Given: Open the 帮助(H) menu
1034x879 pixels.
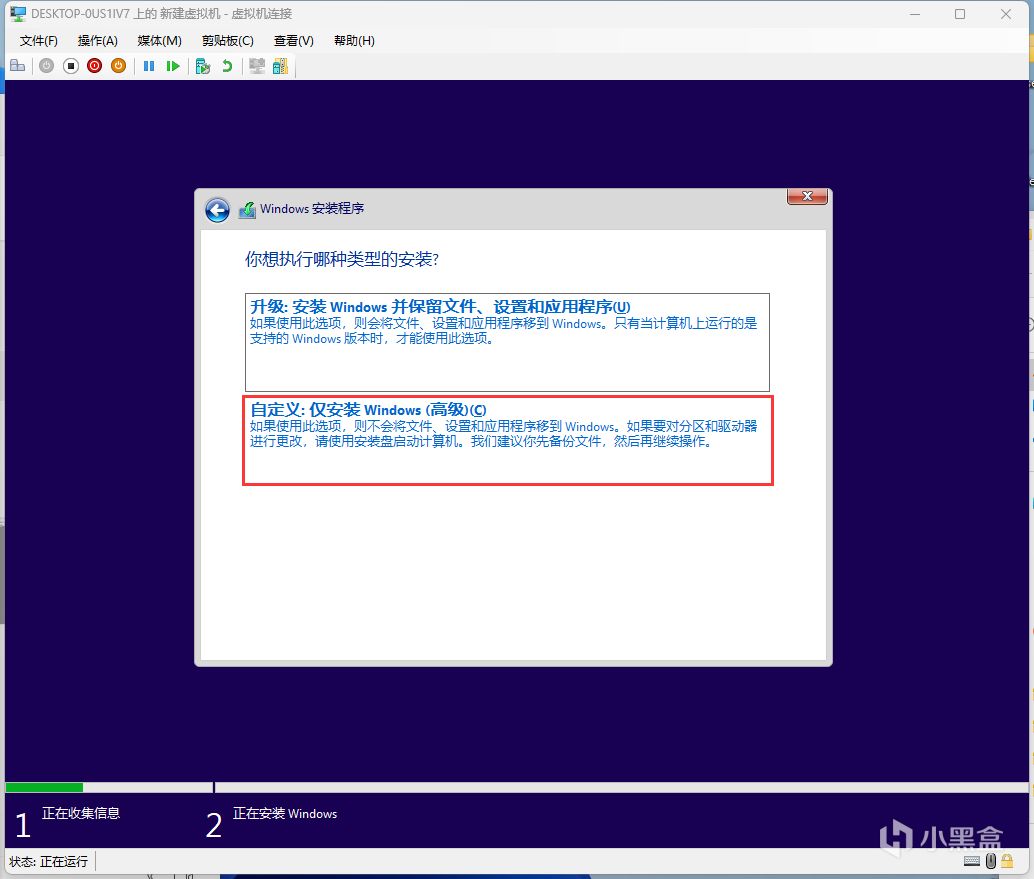Looking at the screenshot, I should [354, 41].
